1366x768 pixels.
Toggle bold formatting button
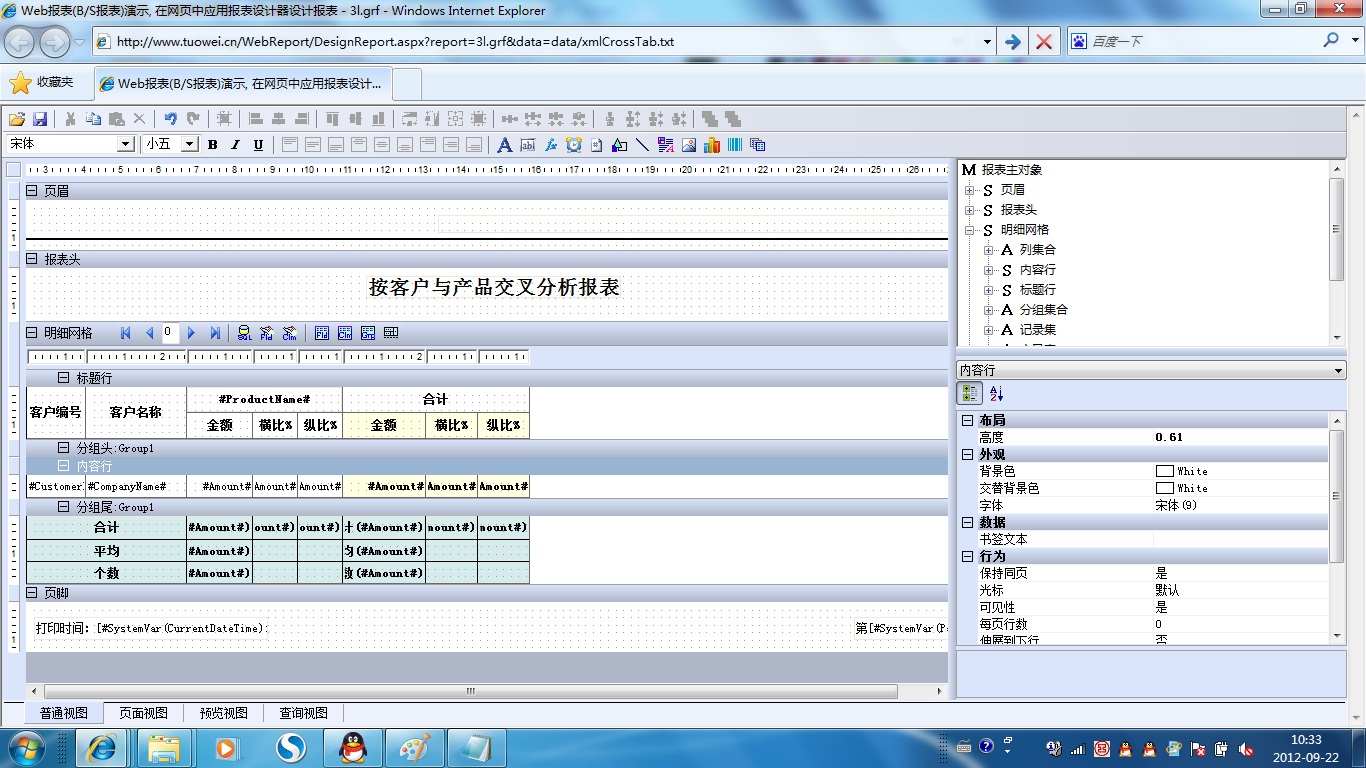coord(213,145)
